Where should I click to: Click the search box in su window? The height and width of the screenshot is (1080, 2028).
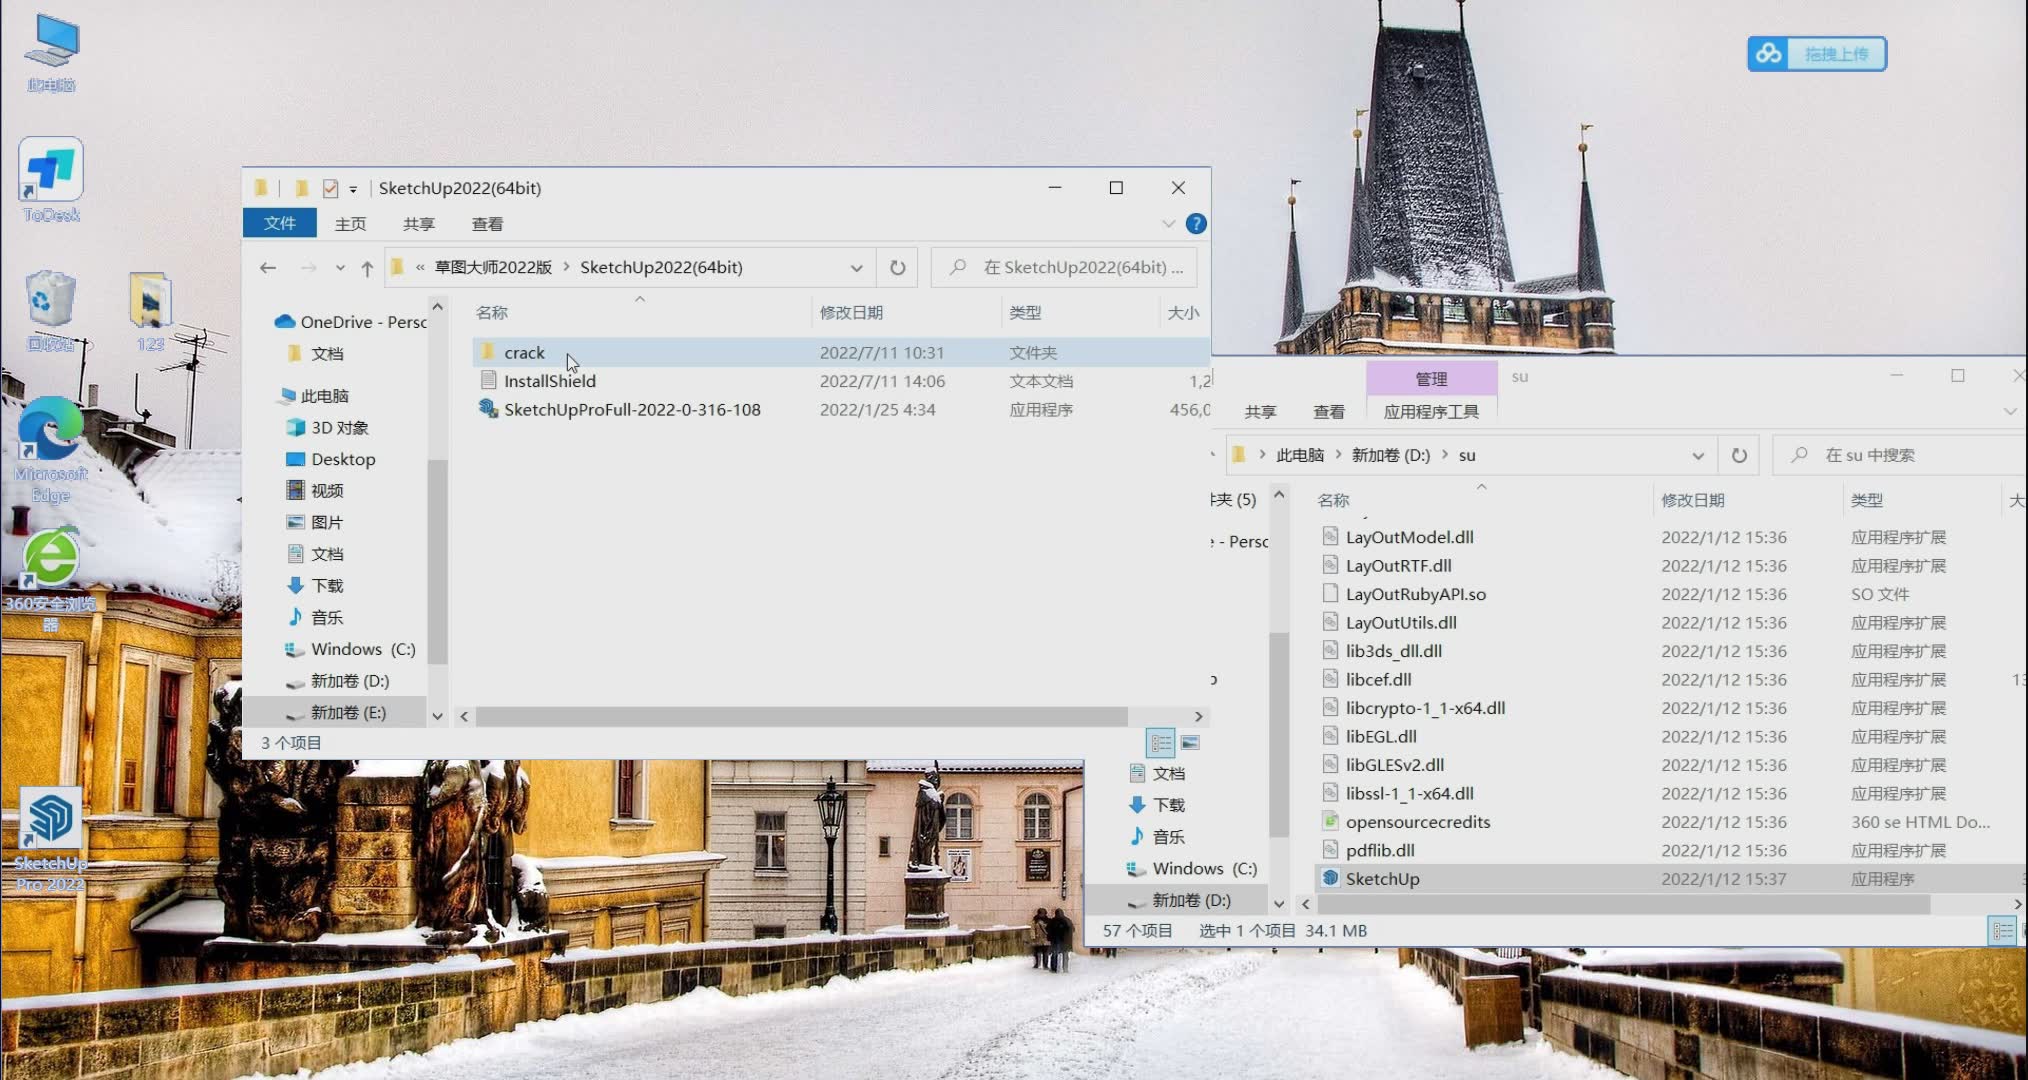1900,455
